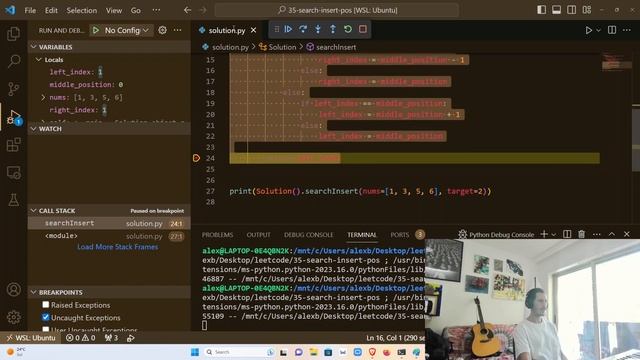
Task: Maximize the panel size chevron
Action: click(611, 234)
